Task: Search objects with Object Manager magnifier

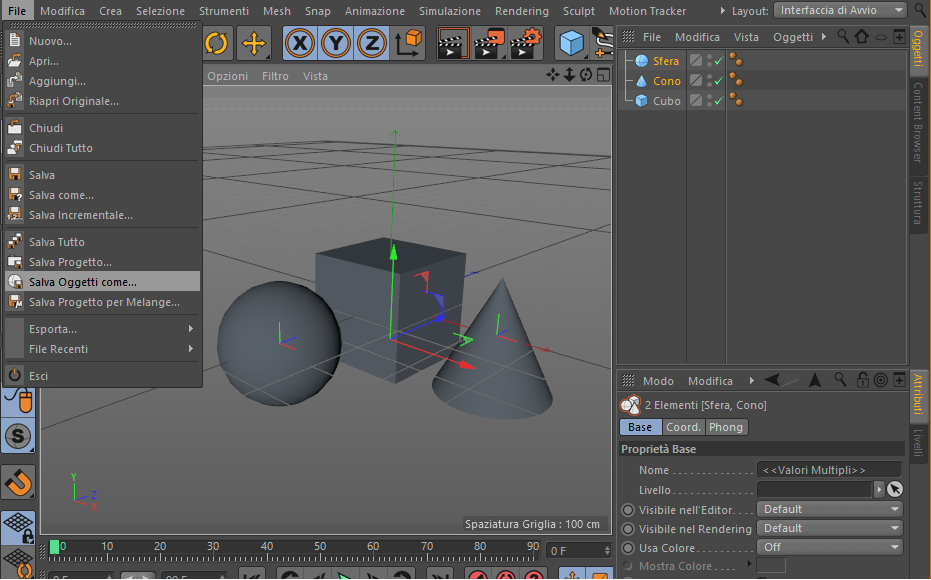Action: click(843, 37)
